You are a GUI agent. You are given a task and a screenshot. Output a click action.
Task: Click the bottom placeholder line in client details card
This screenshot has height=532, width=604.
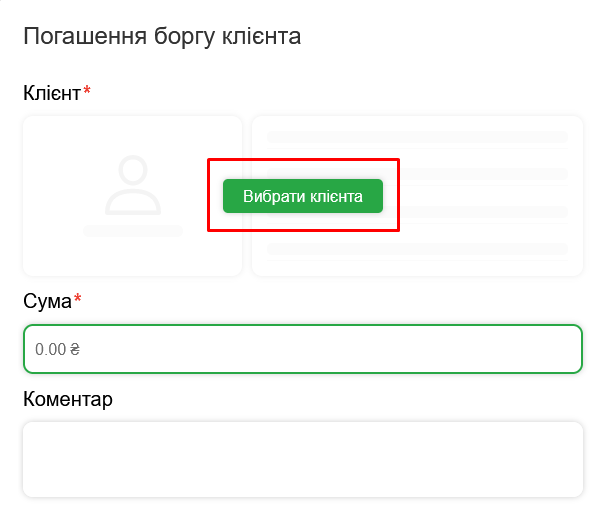(x=417, y=249)
